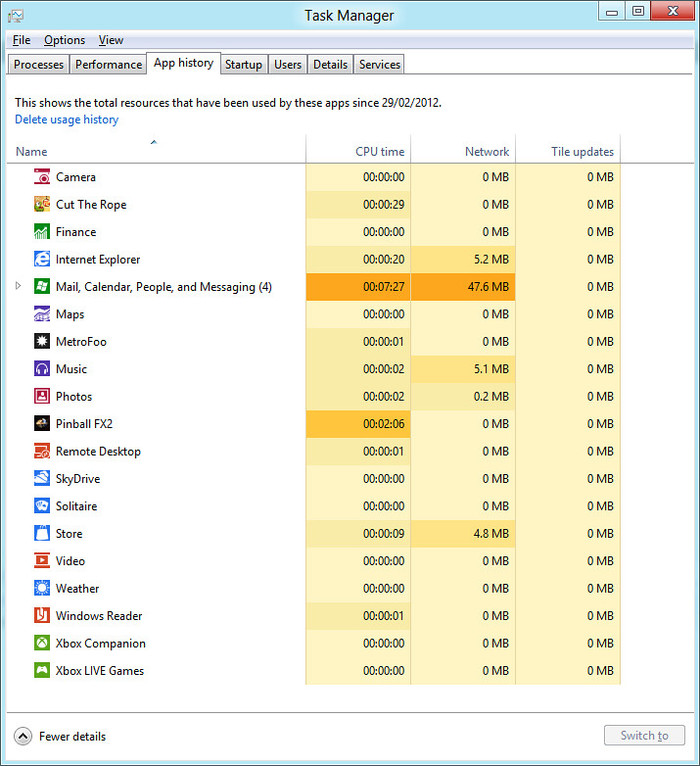Click the Xbox Companion icon
This screenshot has height=766, width=700.
[42, 643]
